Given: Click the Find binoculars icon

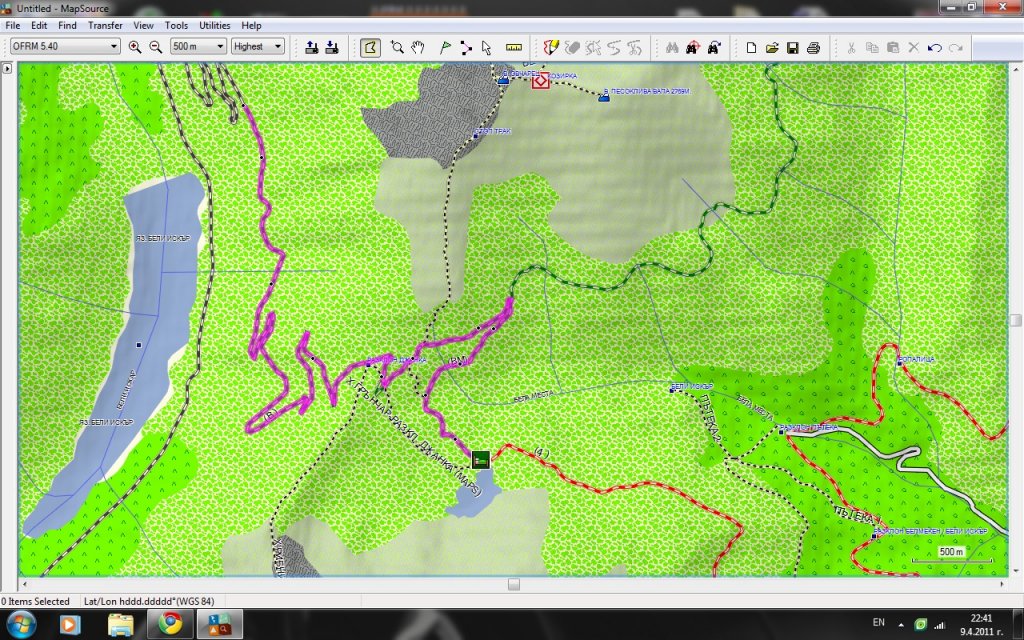Looking at the screenshot, I should point(672,47).
